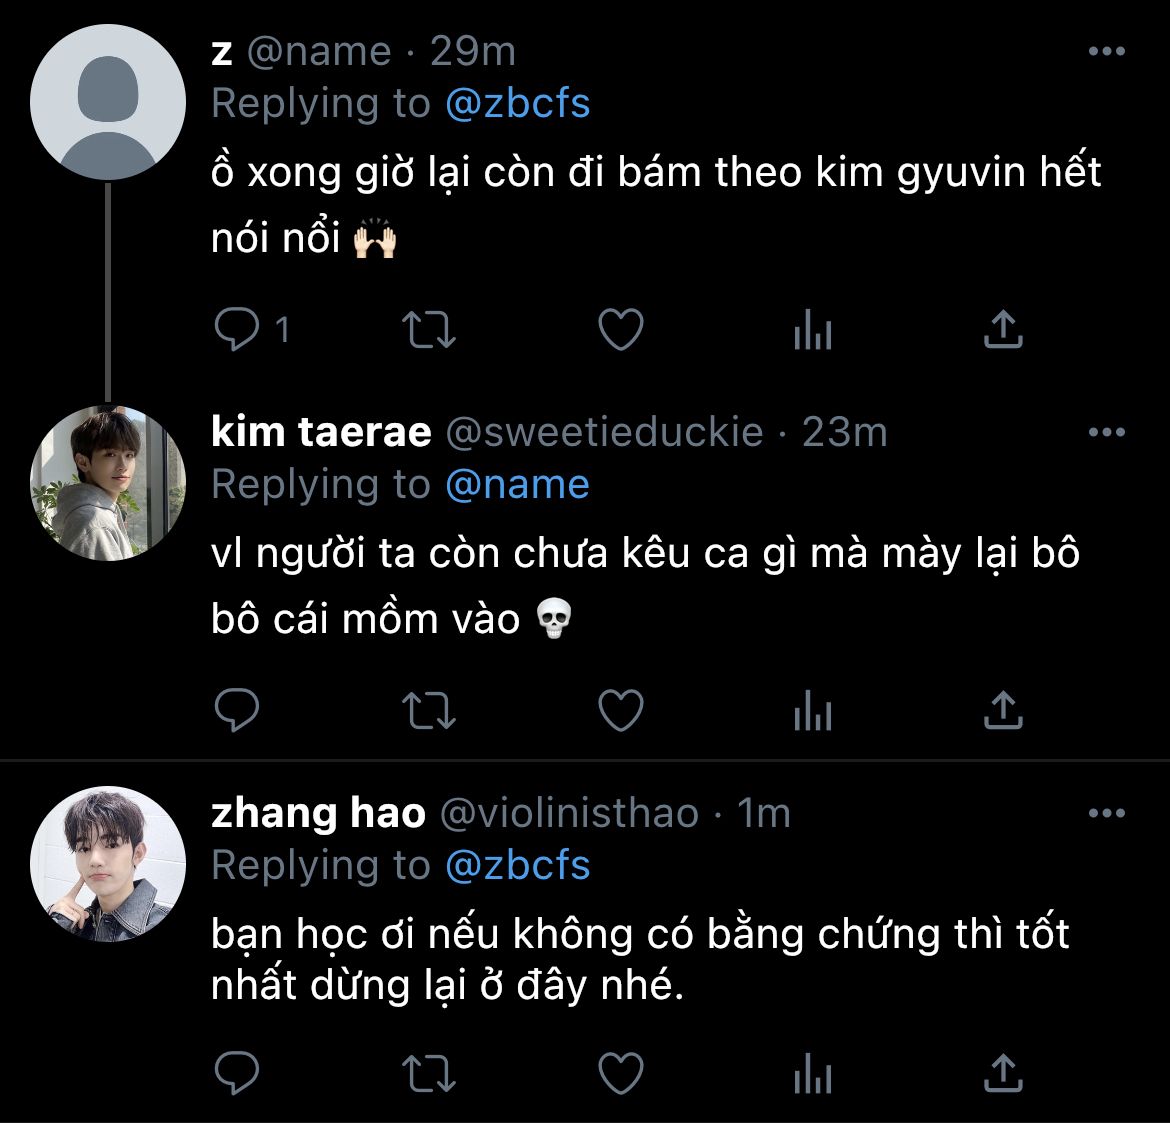This screenshot has width=1170, height=1123.
Task: Reply to kim taerae's tweet
Action: pos(238,711)
